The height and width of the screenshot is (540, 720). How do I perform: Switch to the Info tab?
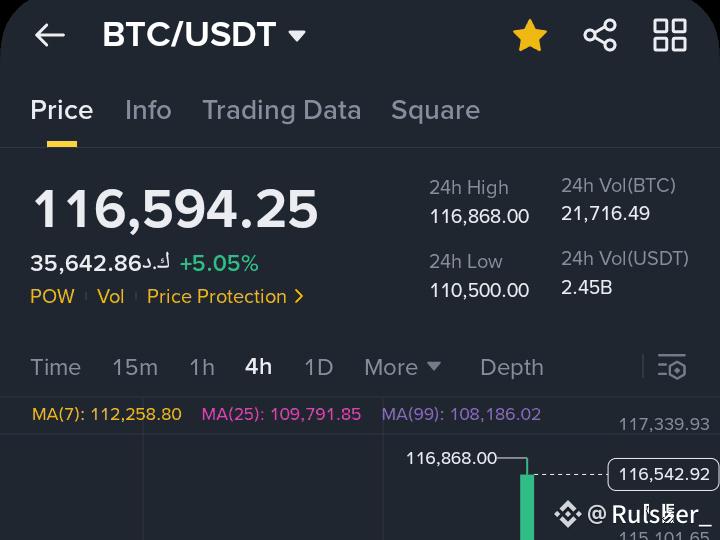(148, 110)
